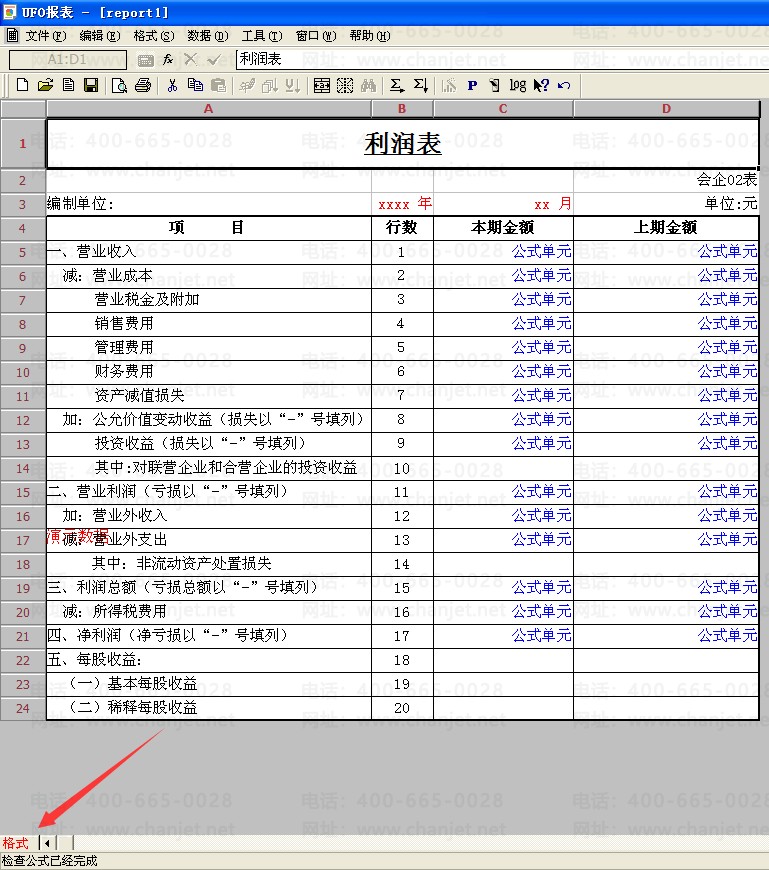Image resolution: width=769 pixels, height=870 pixels.
Task: Print the report with printer icon
Action: (x=143, y=85)
